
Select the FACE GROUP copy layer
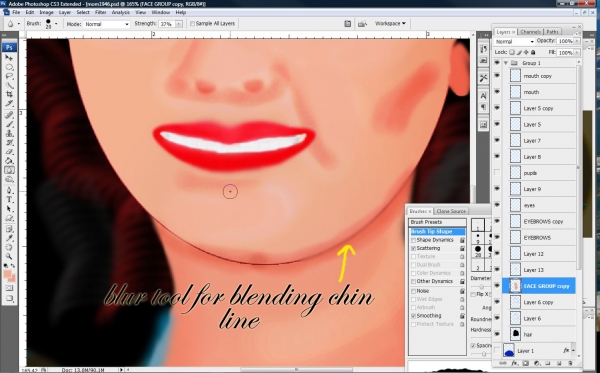click(x=538, y=286)
